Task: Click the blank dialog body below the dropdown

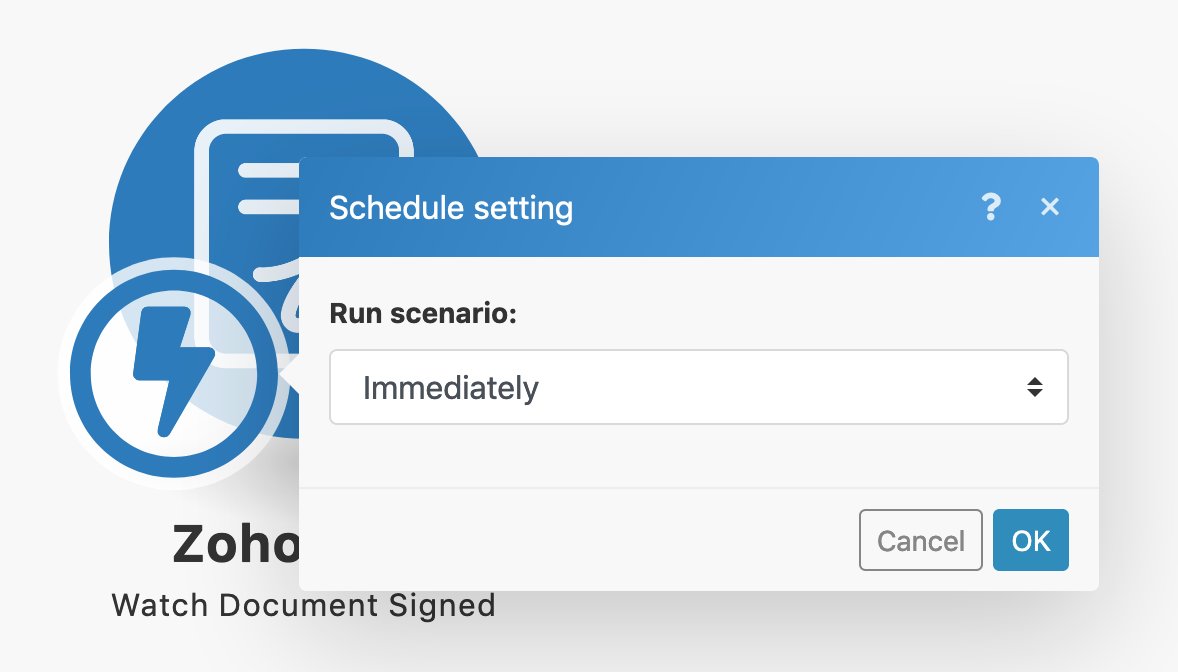Action: [x=698, y=456]
